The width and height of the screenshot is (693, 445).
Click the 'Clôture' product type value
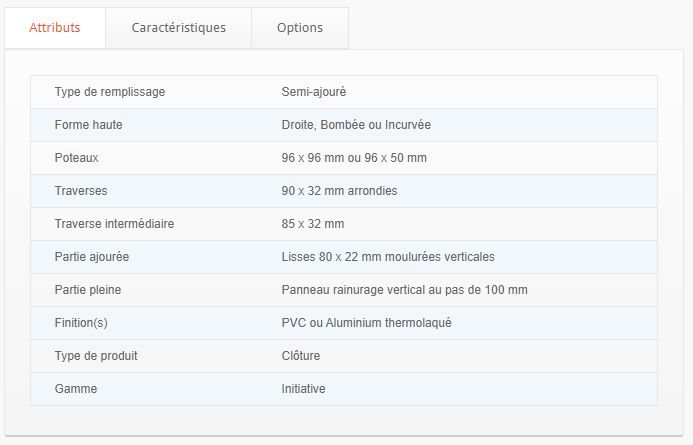coord(301,356)
